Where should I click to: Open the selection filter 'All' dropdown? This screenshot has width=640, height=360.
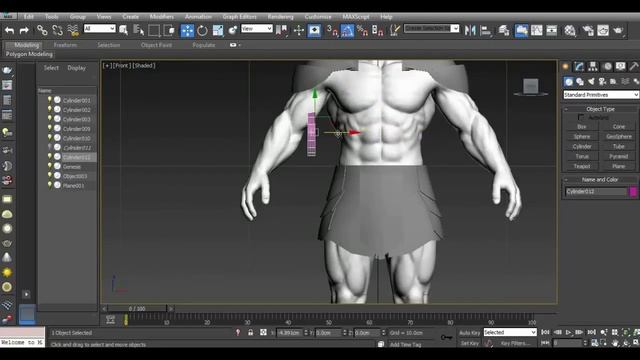point(100,29)
